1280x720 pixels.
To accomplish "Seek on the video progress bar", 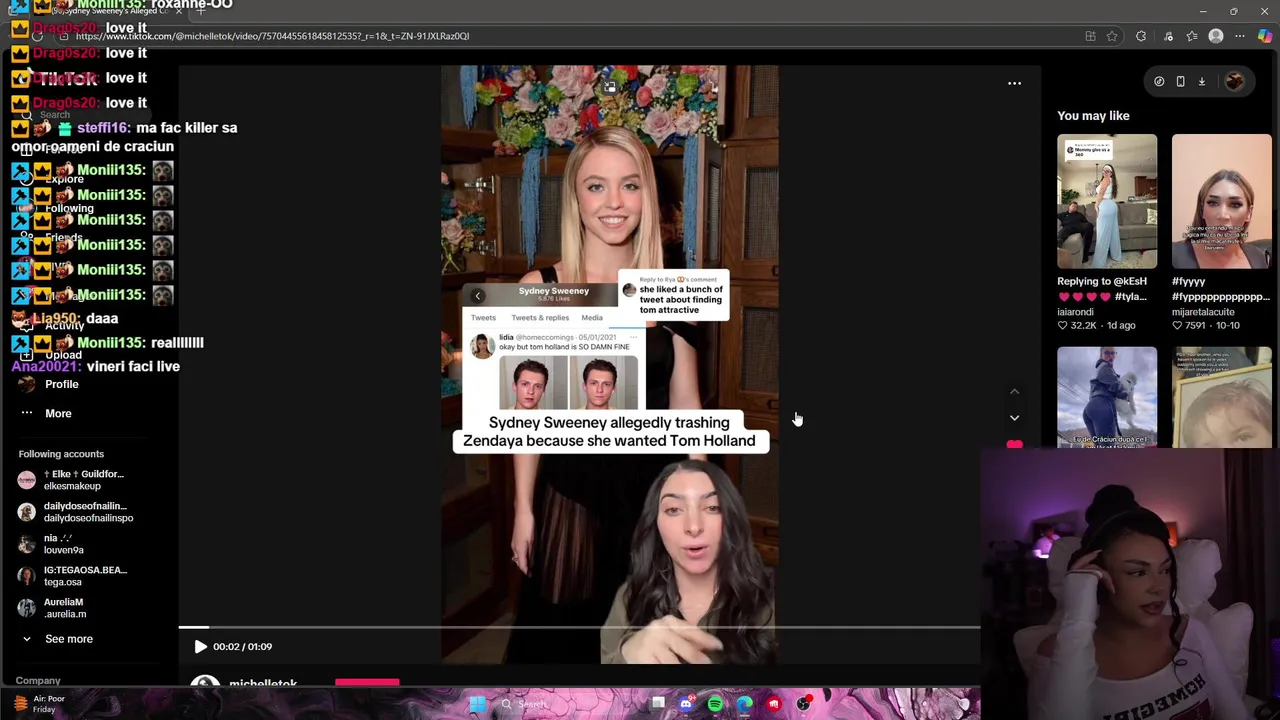I will tap(580, 627).
